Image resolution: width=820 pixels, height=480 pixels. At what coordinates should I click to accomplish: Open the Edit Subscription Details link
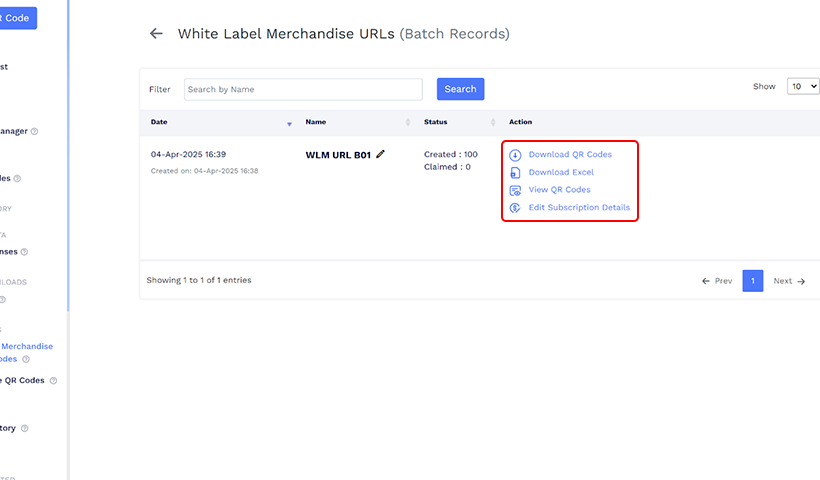click(579, 208)
